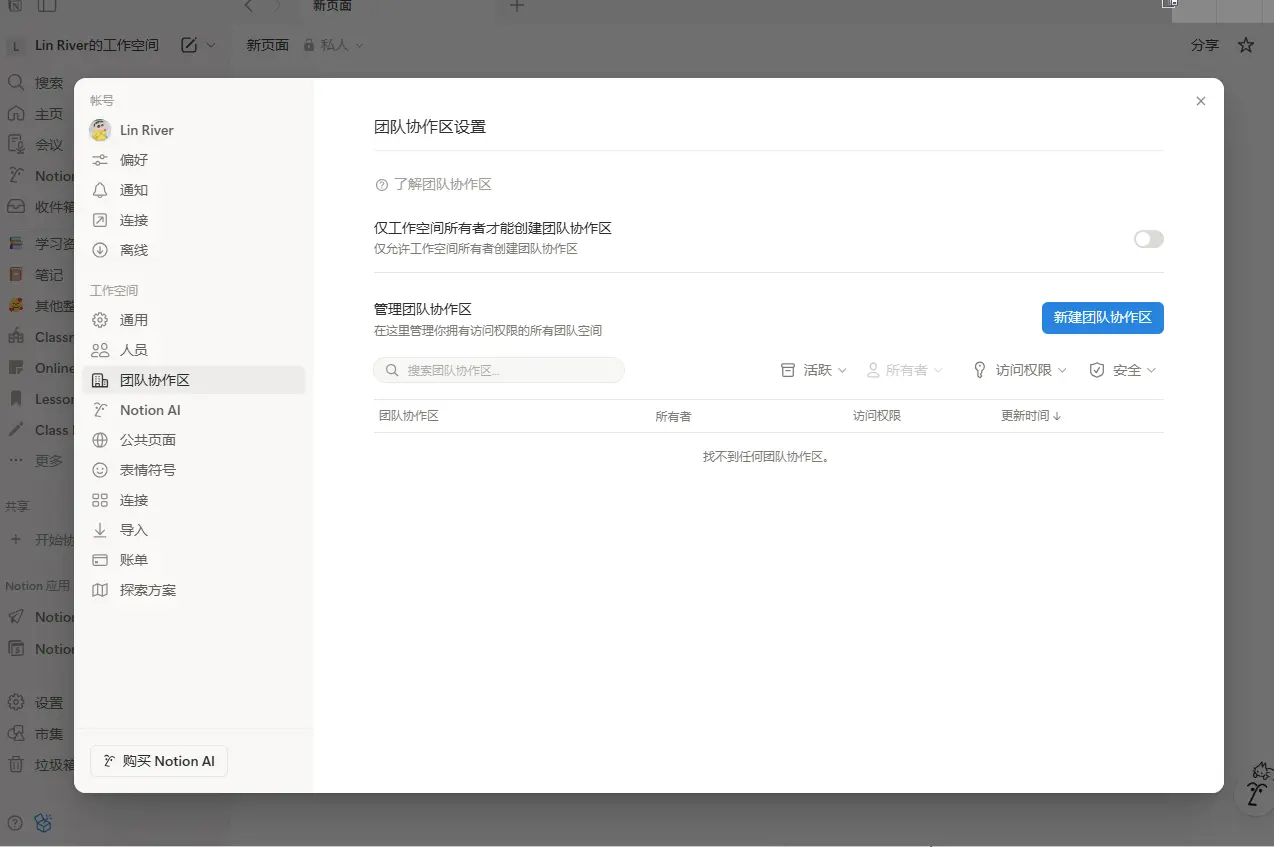Click the 新建团队协作区 button
This screenshot has height=847, width=1274.
tap(1102, 317)
